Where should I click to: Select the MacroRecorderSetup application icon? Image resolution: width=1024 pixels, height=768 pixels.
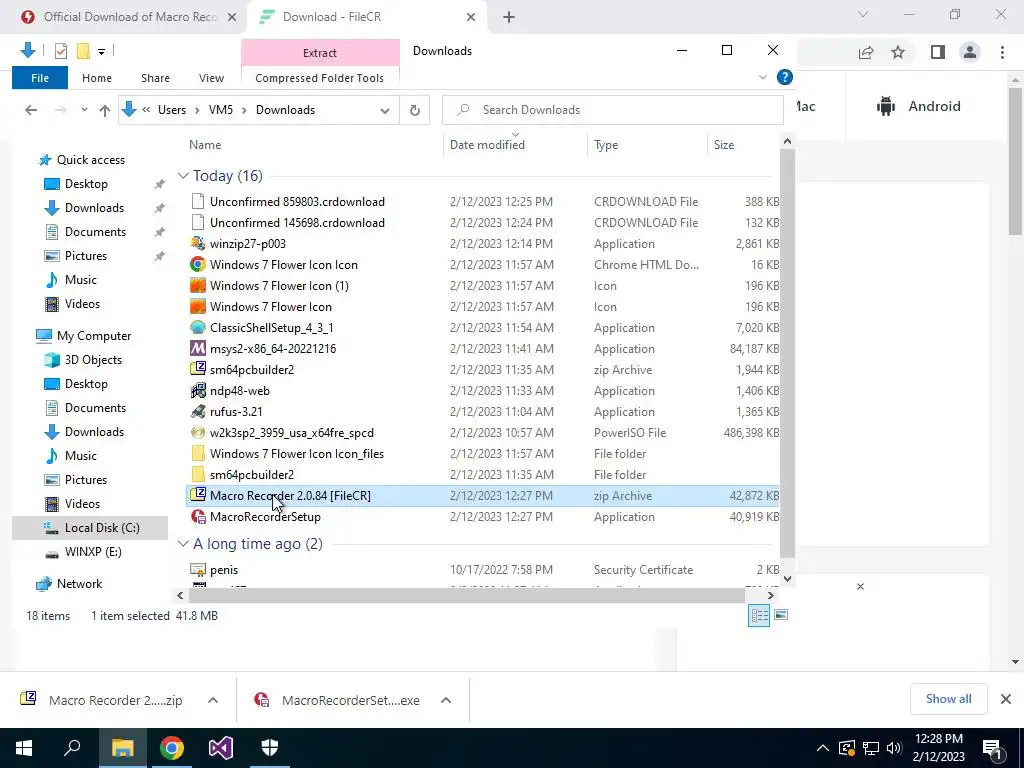click(198, 517)
